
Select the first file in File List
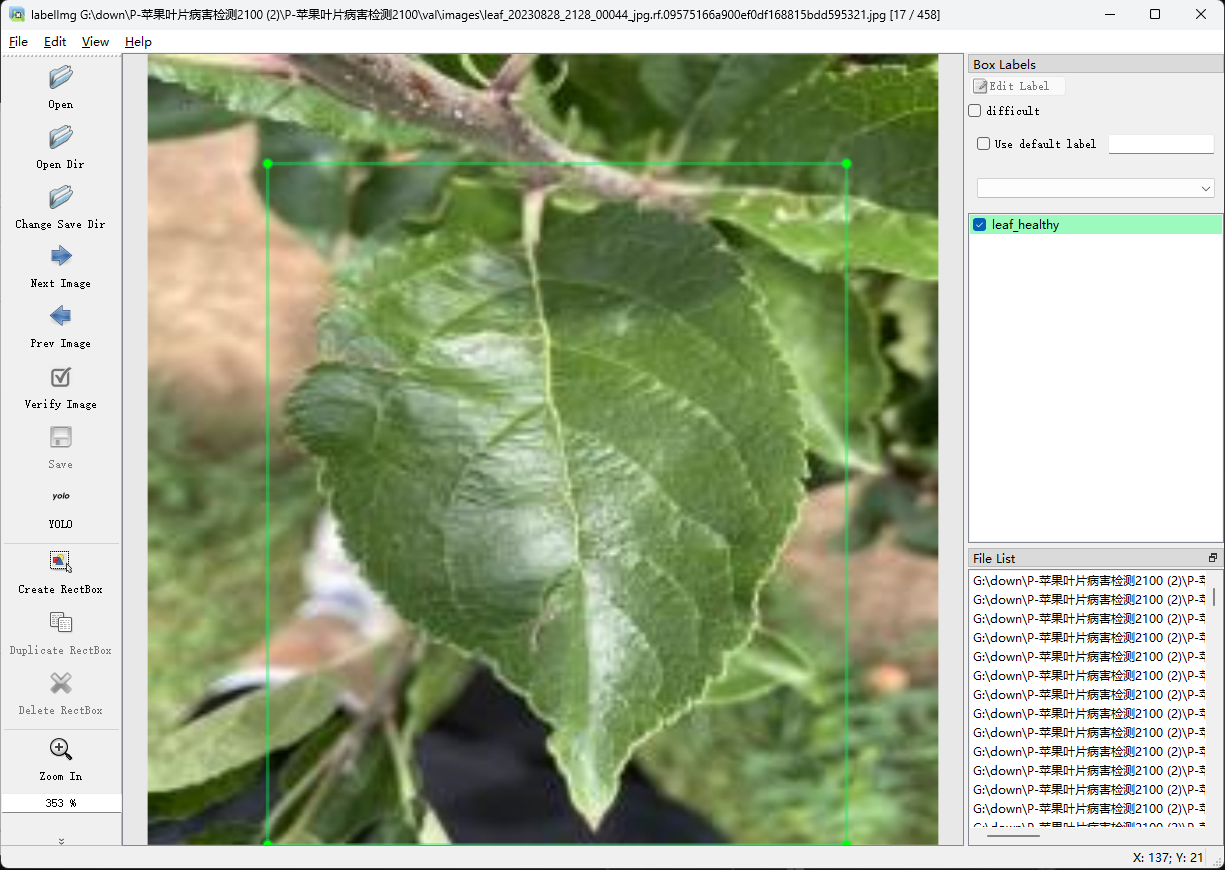click(1089, 580)
